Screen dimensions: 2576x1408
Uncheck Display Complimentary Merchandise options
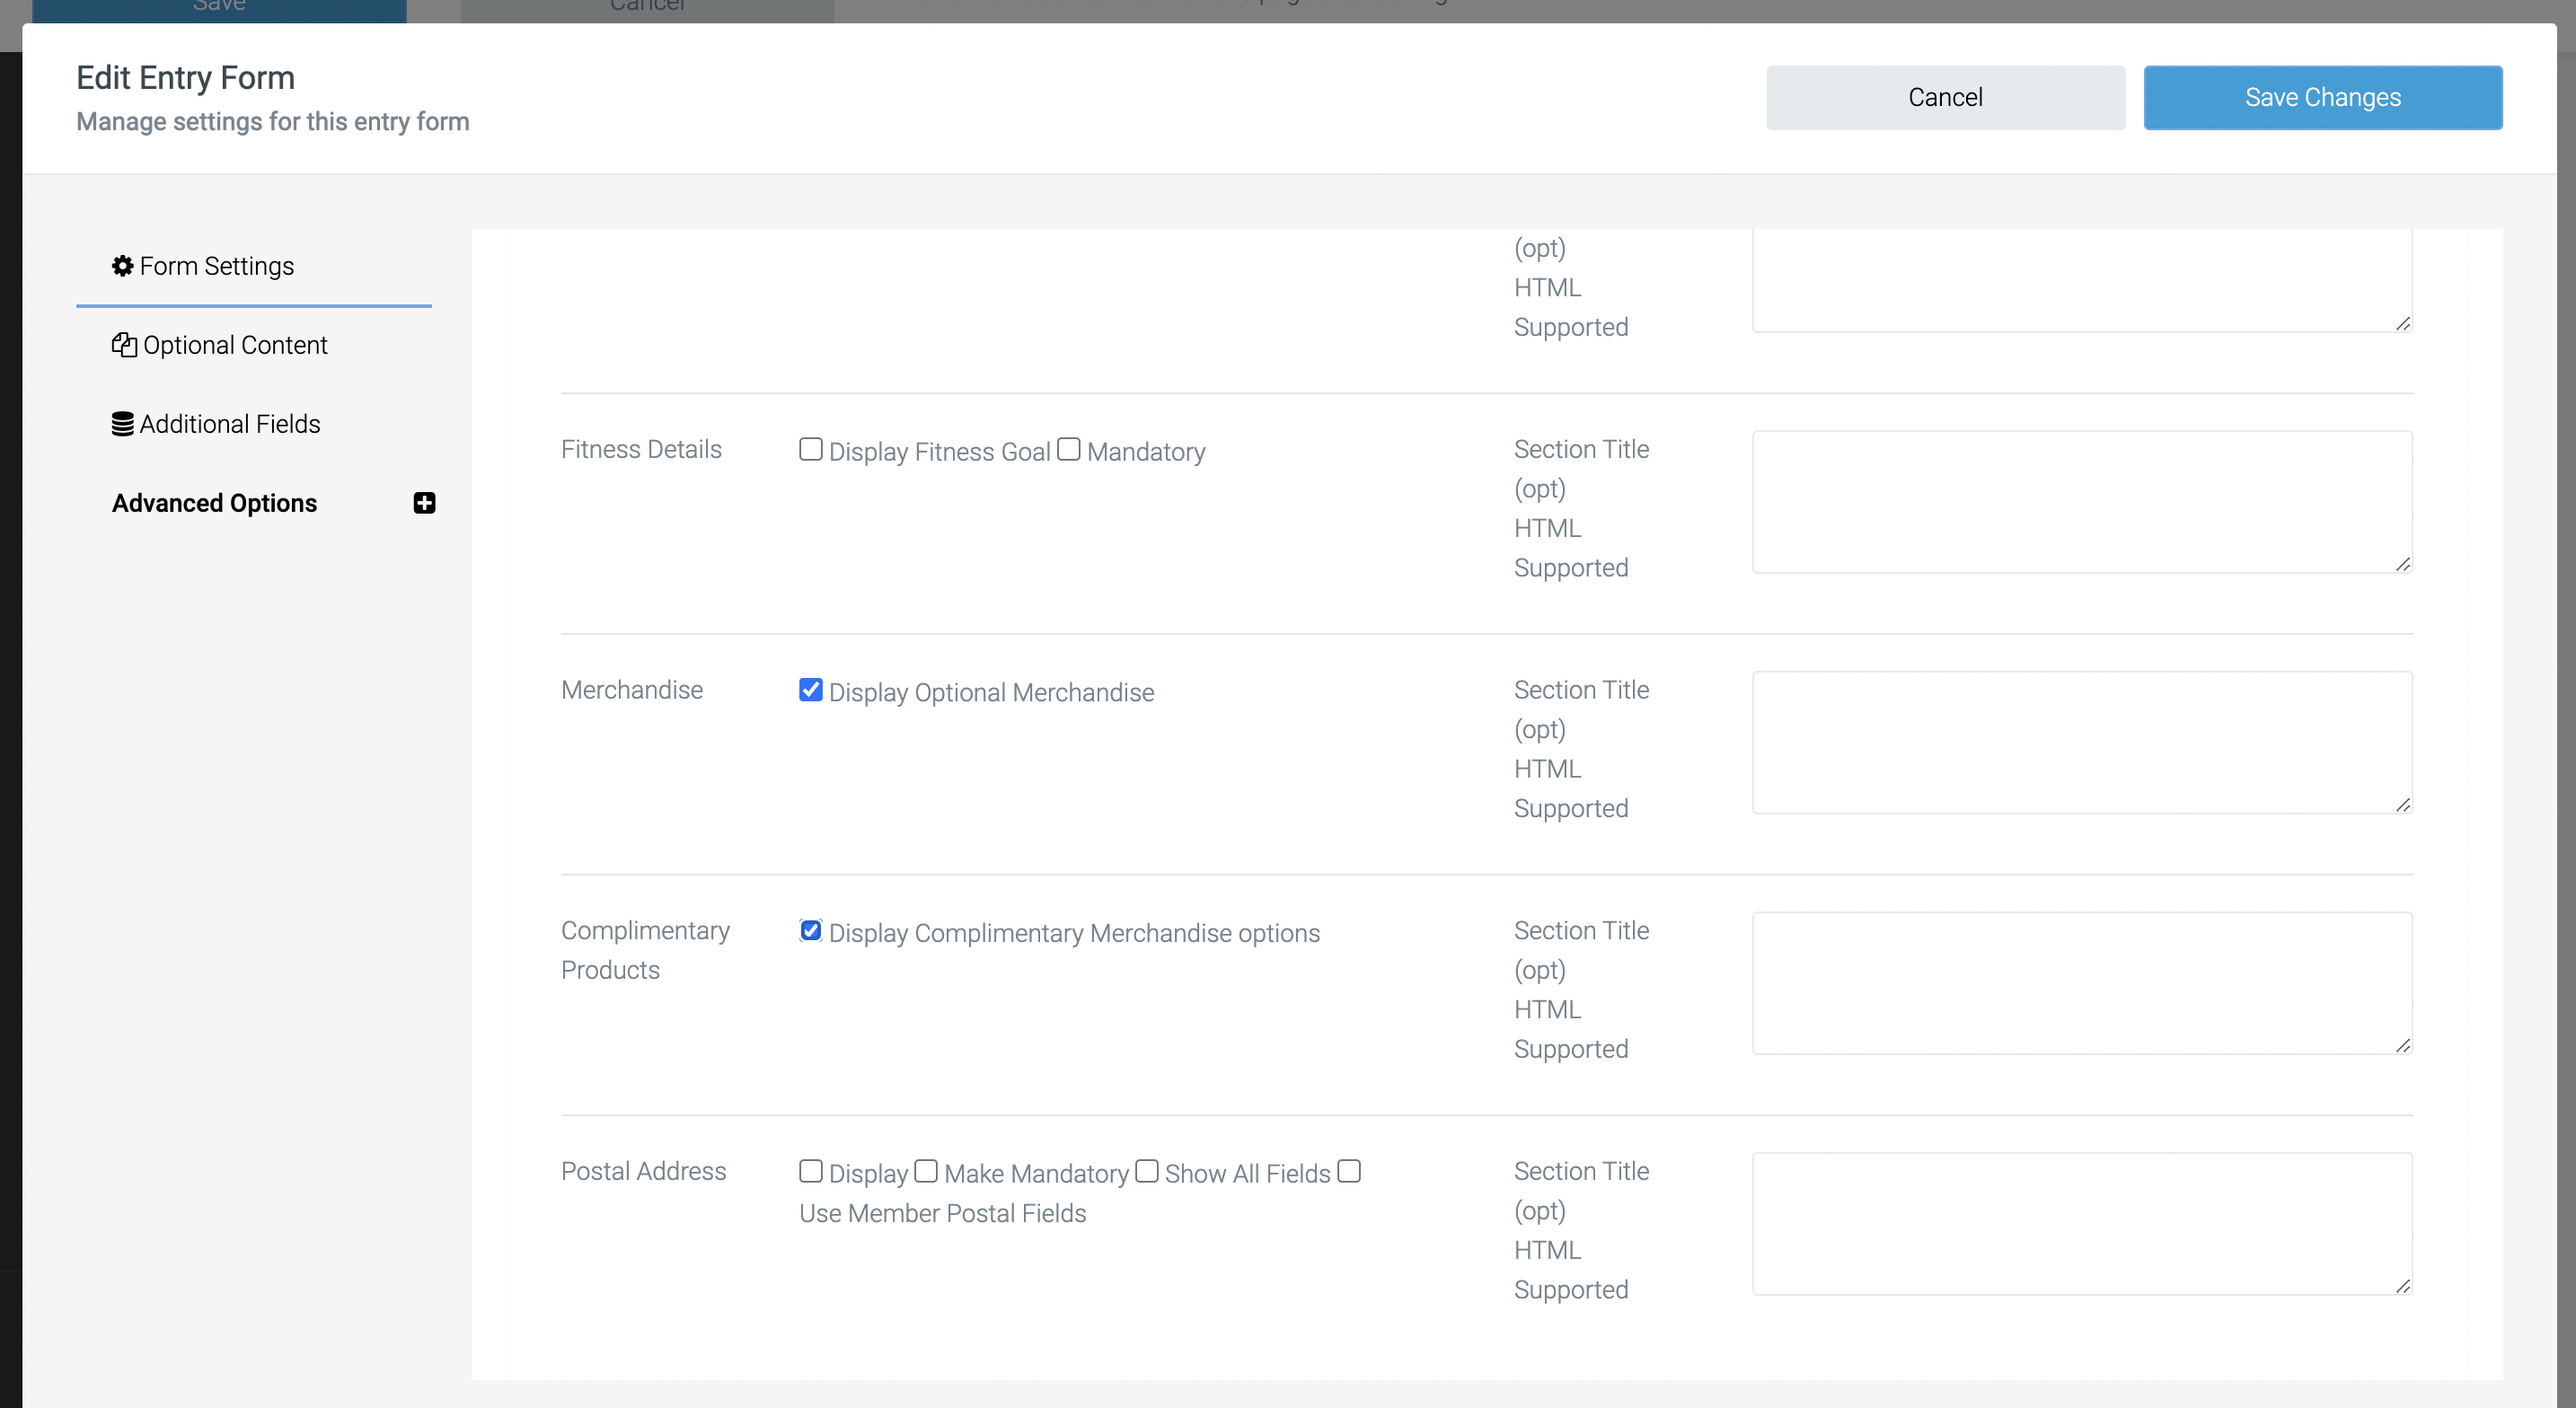pyautogui.click(x=810, y=931)
